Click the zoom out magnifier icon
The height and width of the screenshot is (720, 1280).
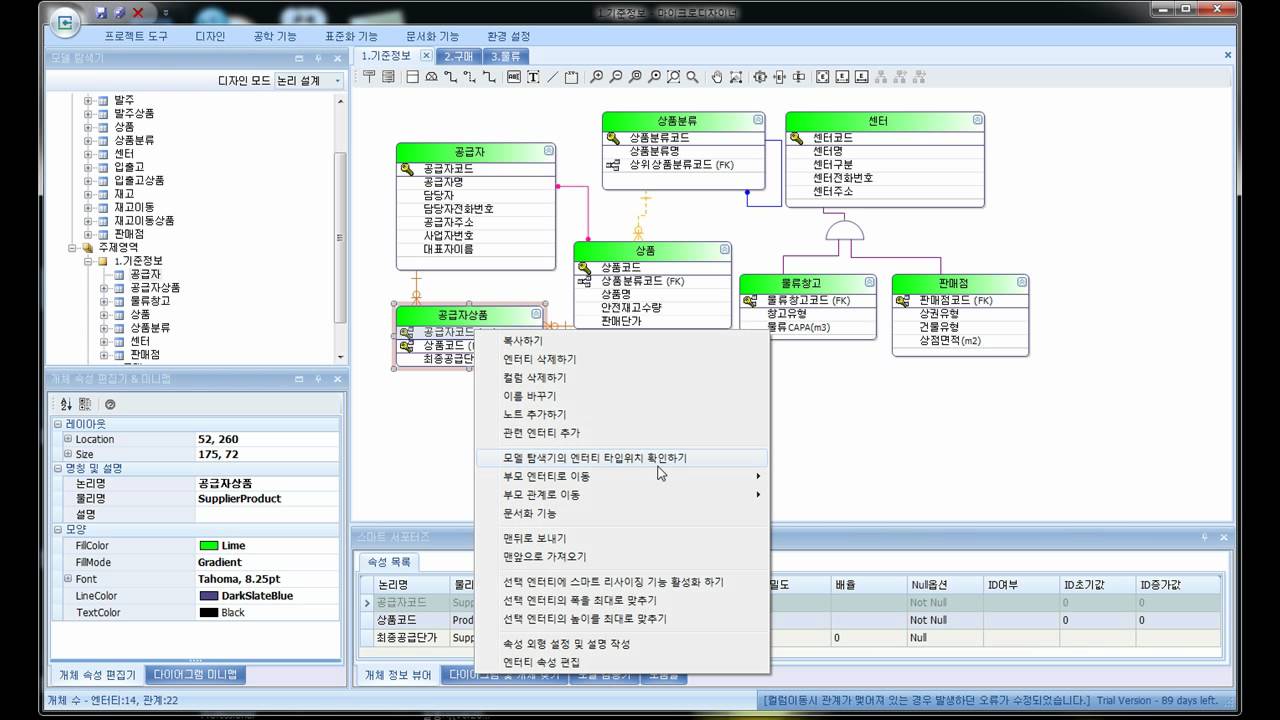(x=616, y=77)
